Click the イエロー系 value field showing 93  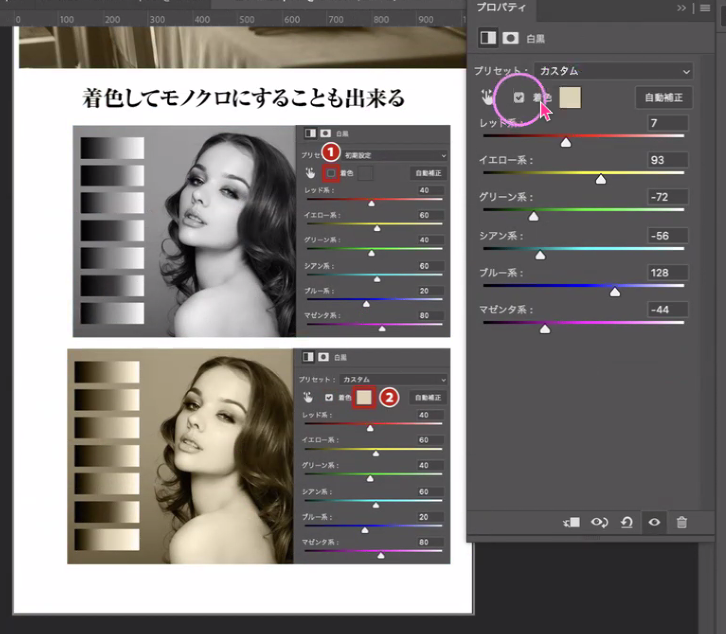click(666, 160)
